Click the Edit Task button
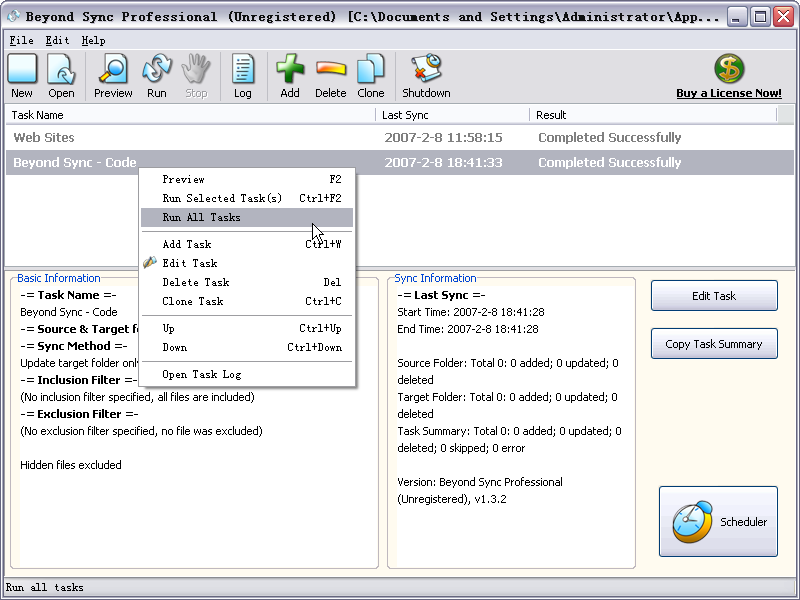Viewport: 800px width, 600px height. (x=714, y=295)
